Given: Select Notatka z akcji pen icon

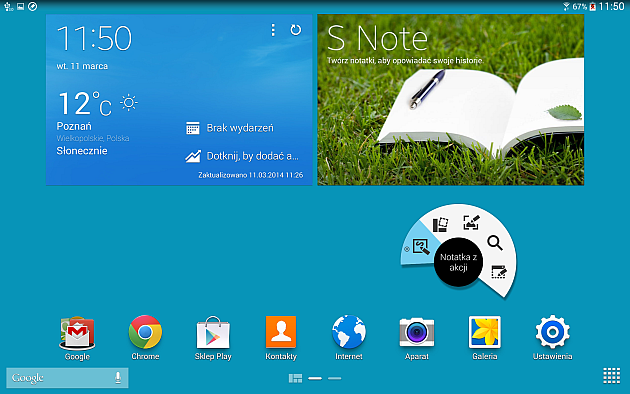Looking at the screenshot, I should 421,247.
